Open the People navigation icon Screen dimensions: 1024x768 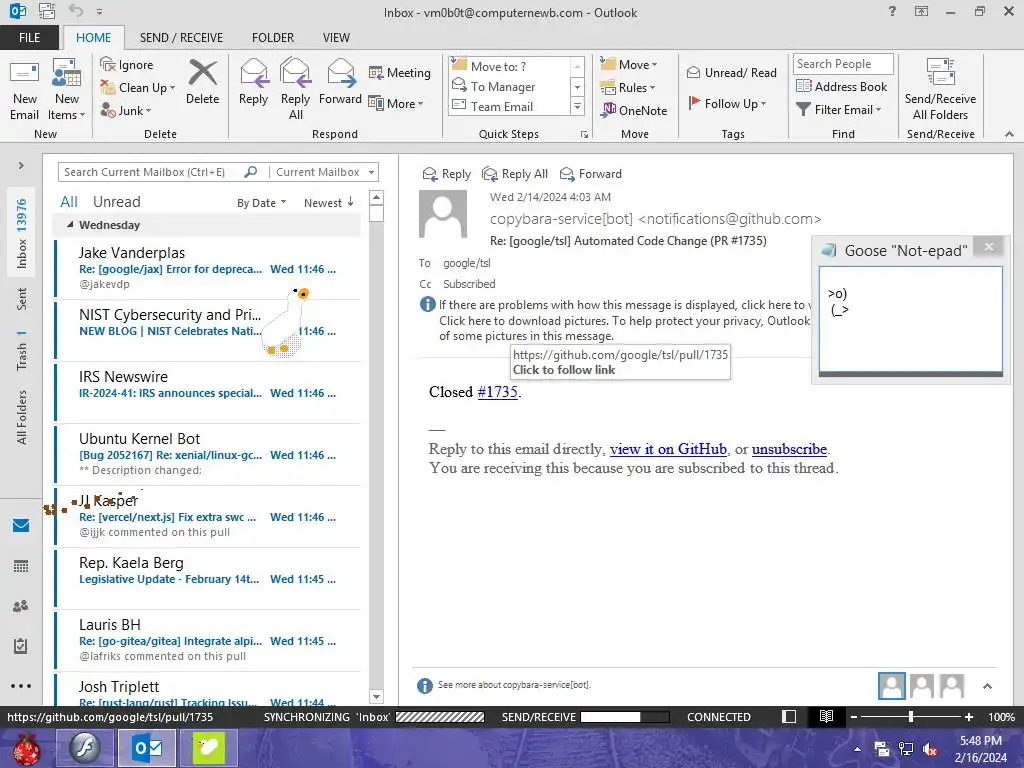coord(21,606)
